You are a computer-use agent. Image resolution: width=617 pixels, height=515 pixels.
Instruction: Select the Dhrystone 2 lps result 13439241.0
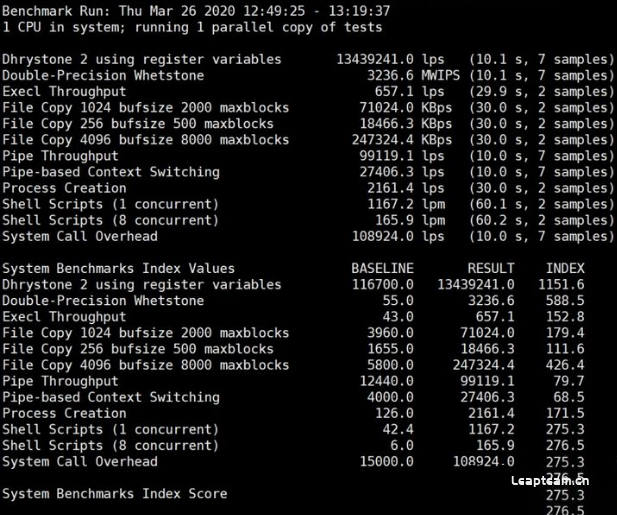375,59
